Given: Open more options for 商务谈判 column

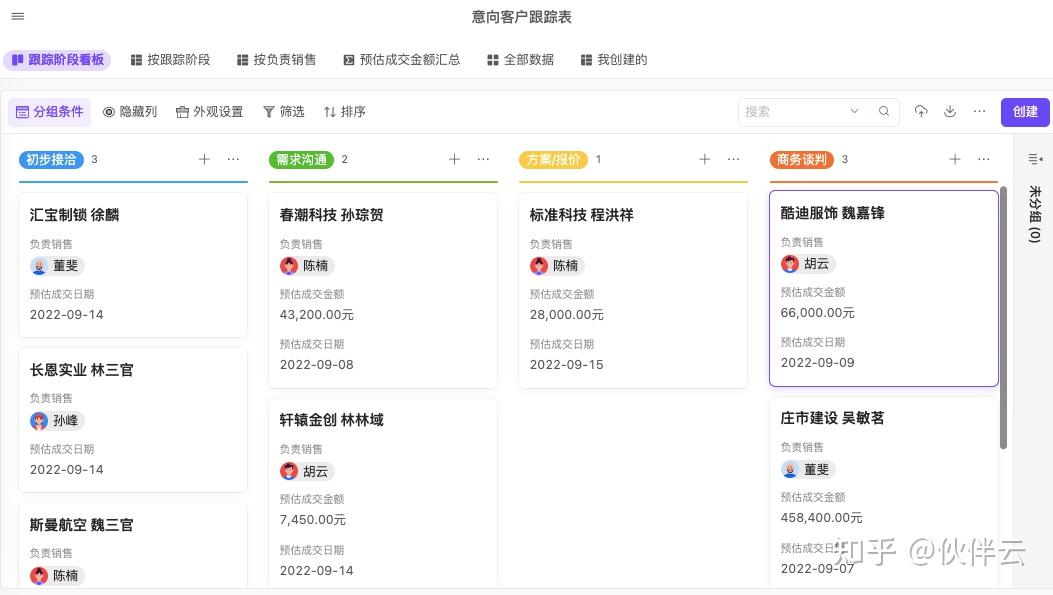Looking at the screenshot, I should 983,159.
